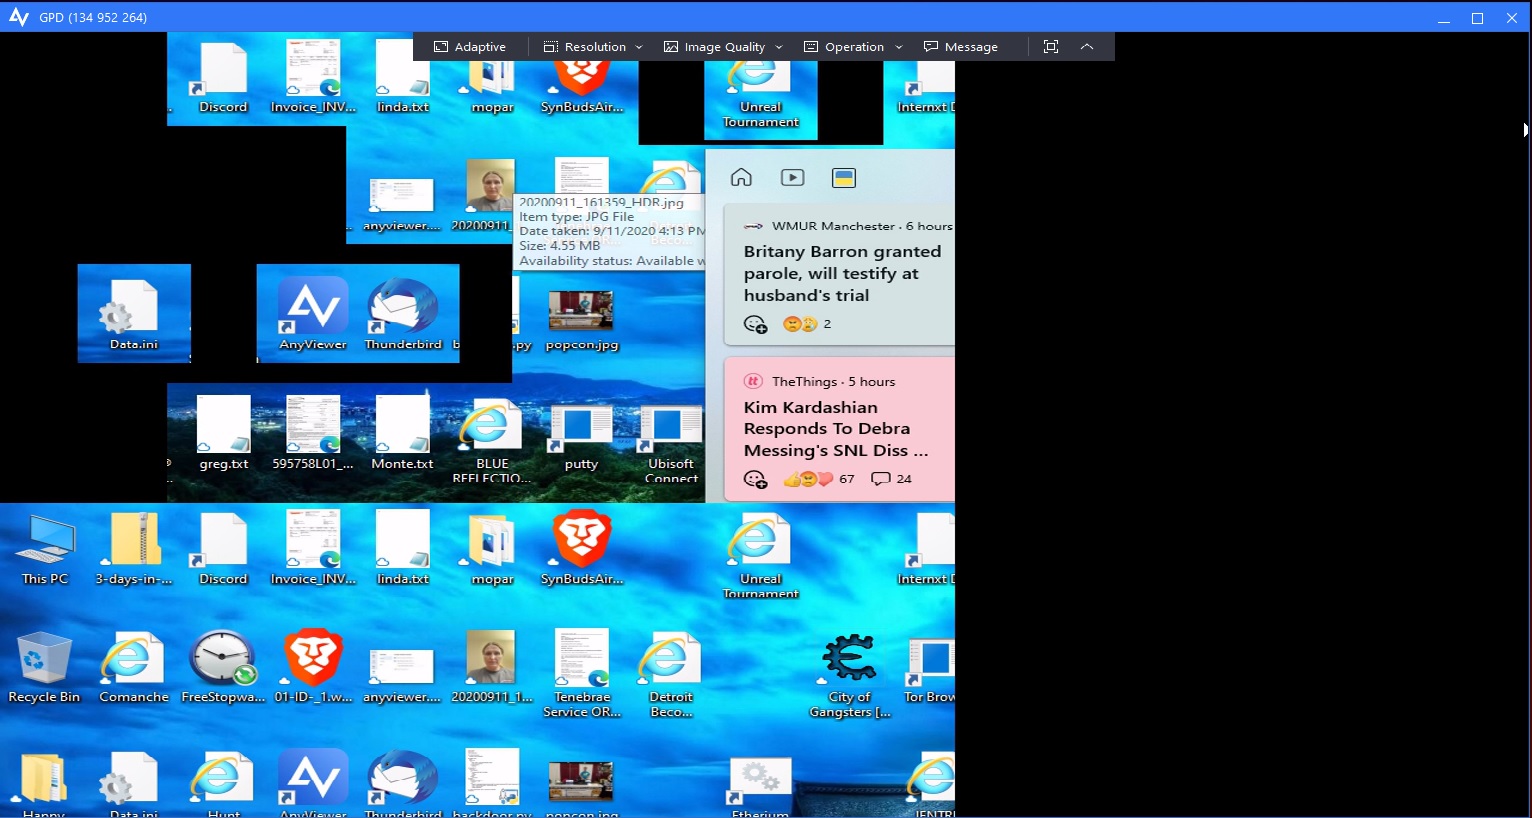Select the Tenebrae Service OR document icon
This screenshot has width=1532, height=818.
pos(582,674)
